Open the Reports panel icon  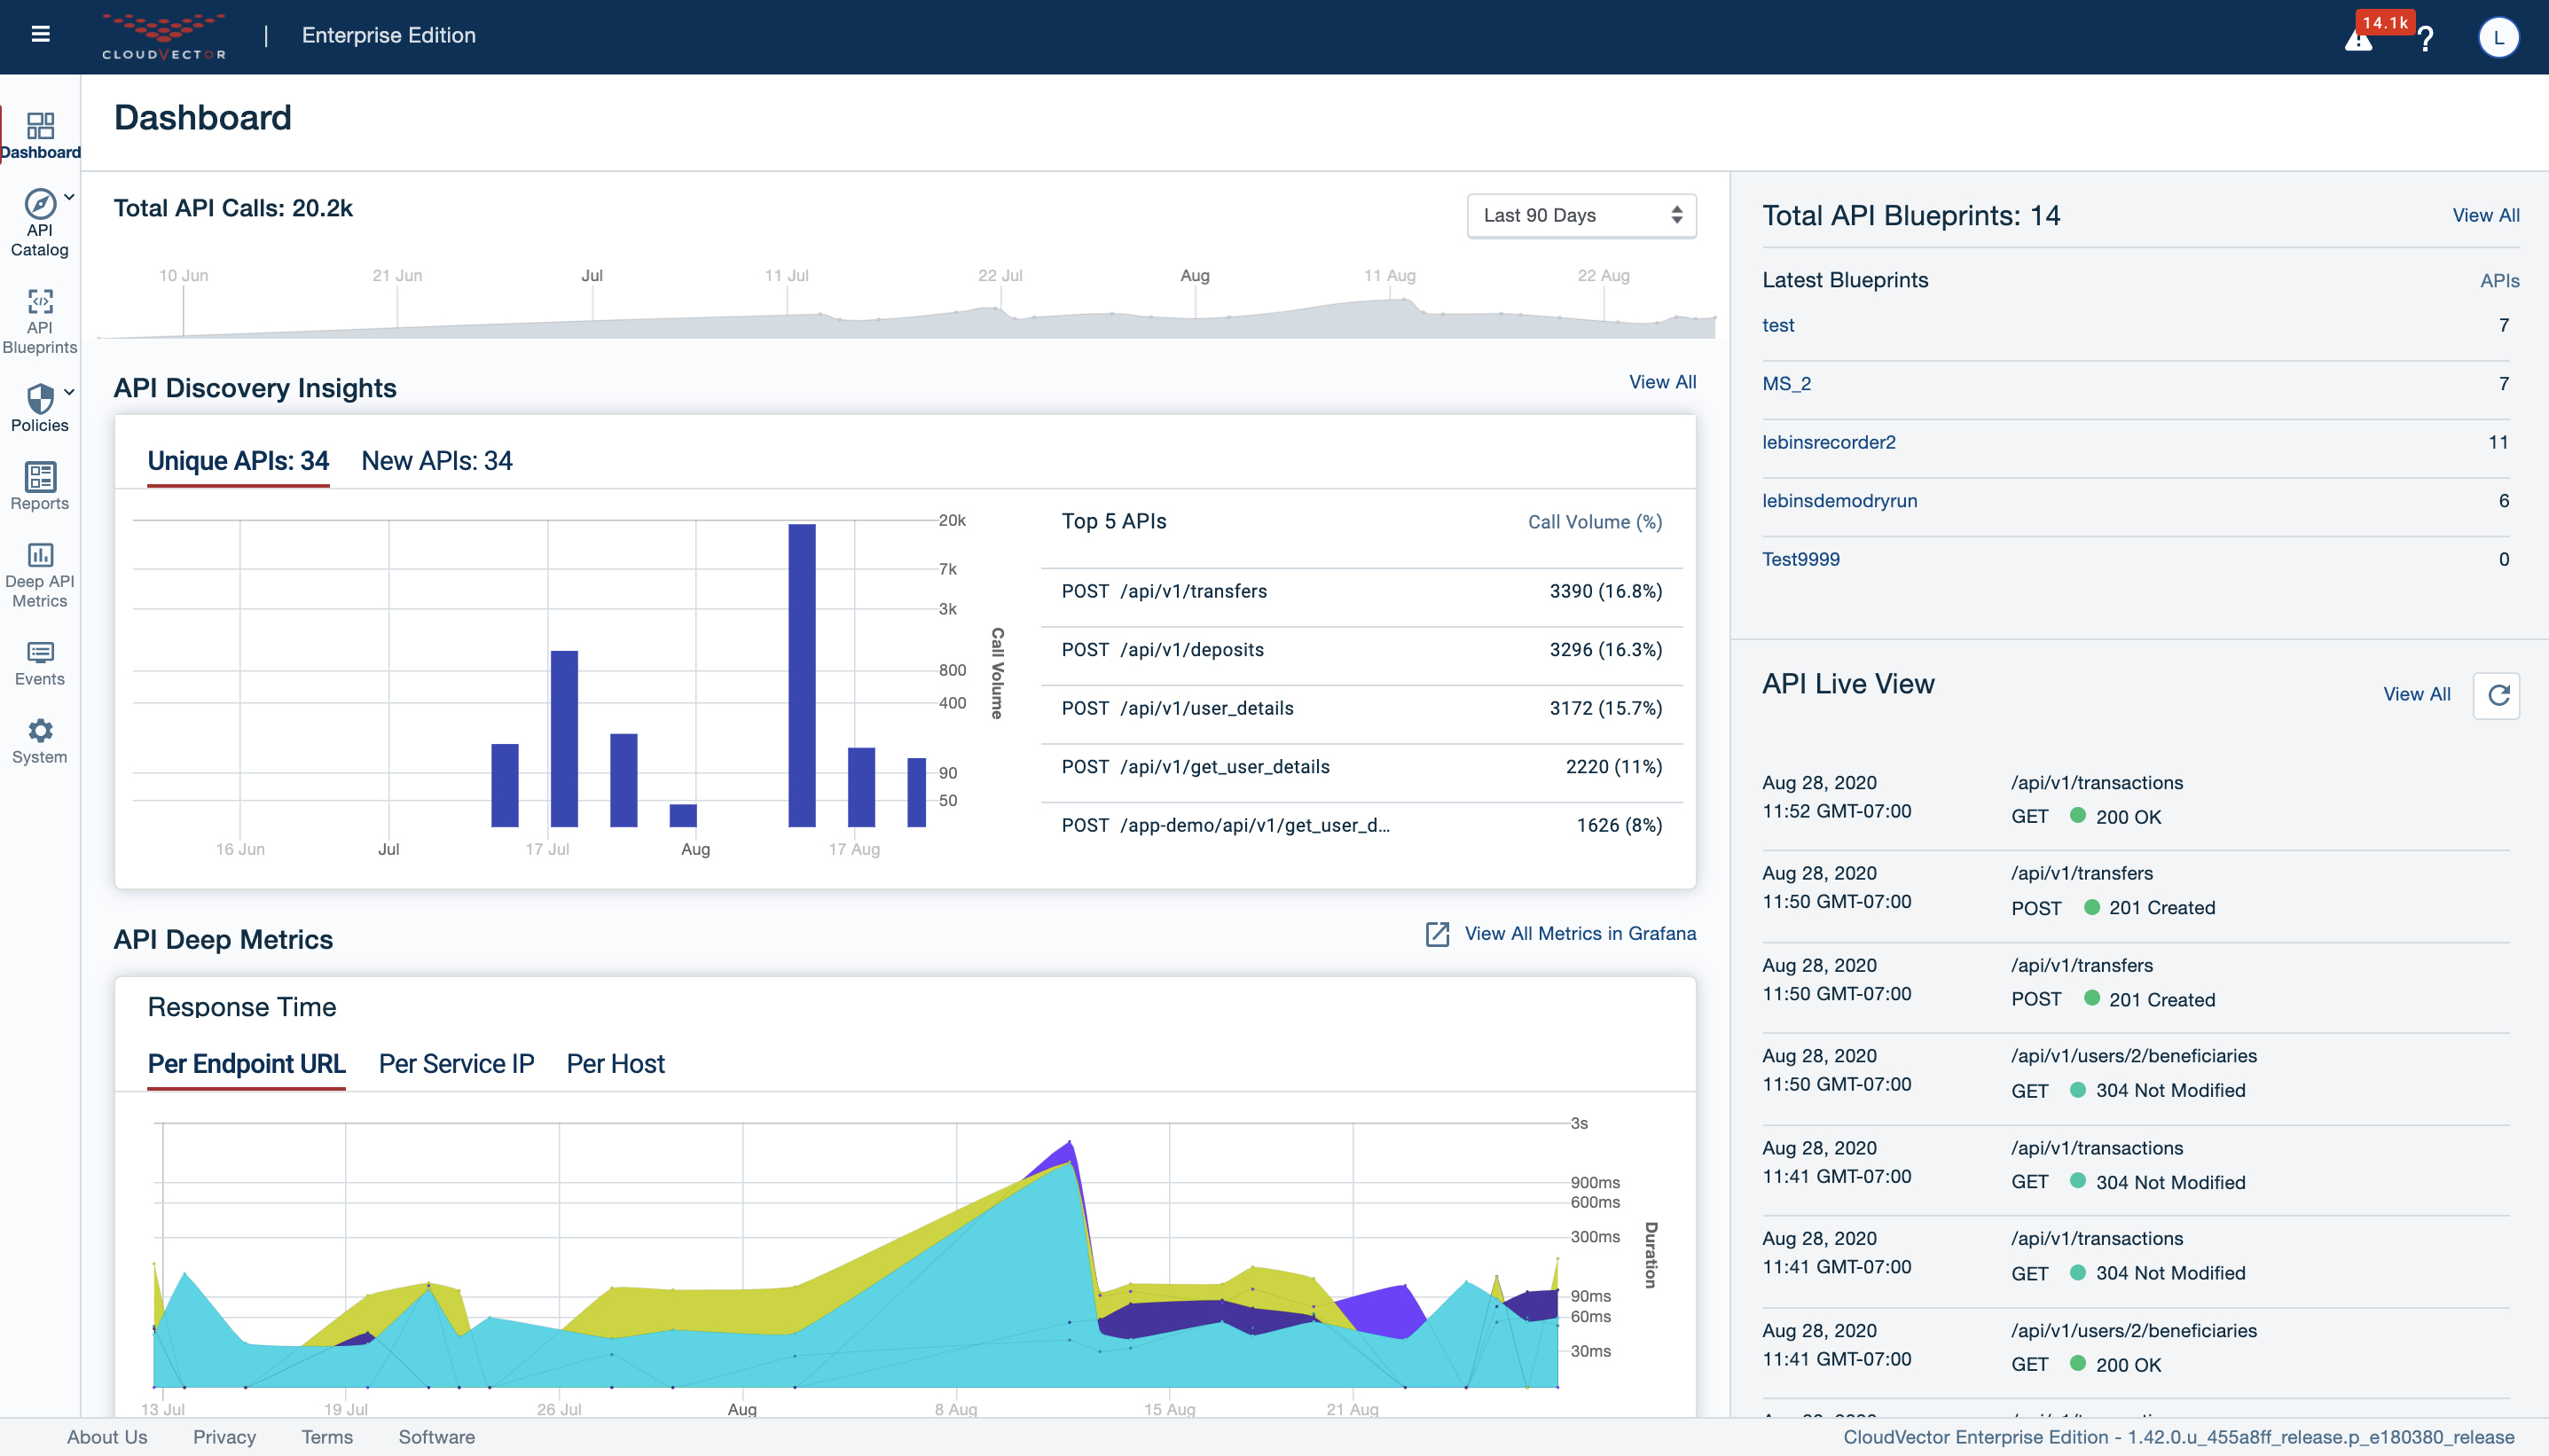coord(39,478)
